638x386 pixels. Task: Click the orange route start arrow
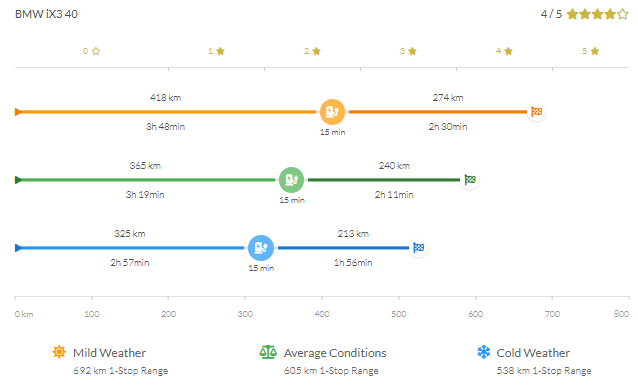[18, 112]
